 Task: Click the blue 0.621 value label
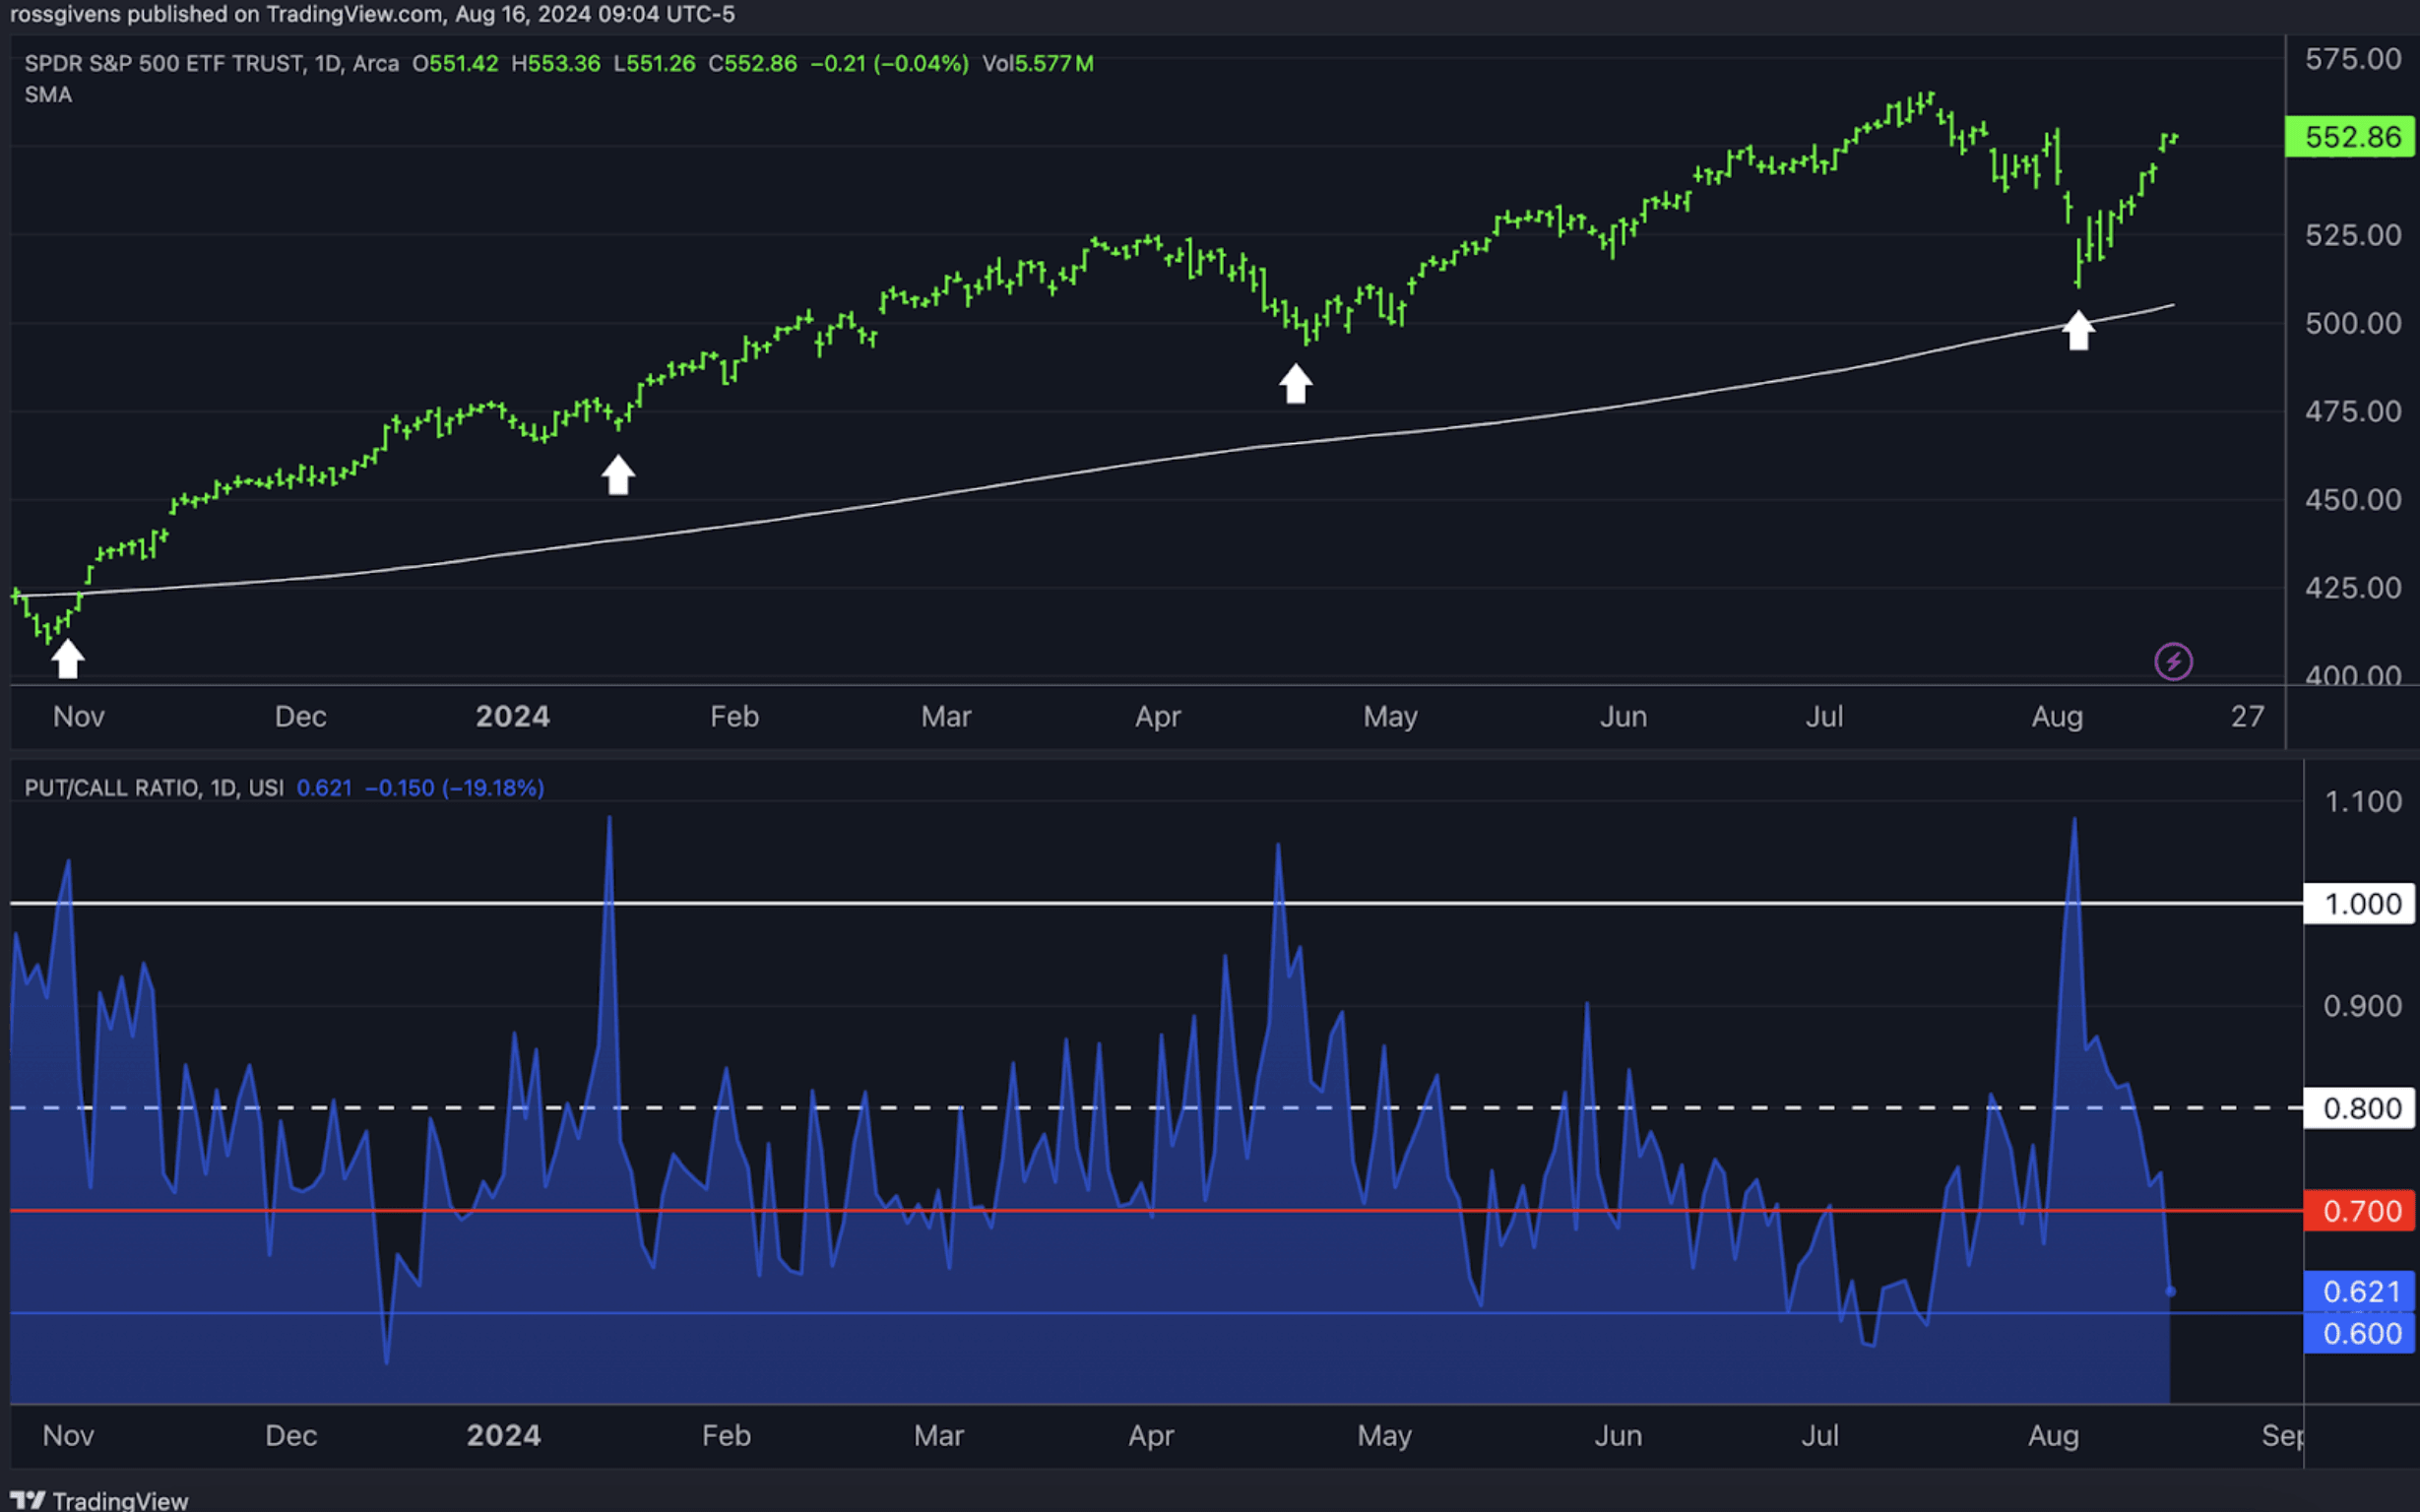click(2360, 1291)
